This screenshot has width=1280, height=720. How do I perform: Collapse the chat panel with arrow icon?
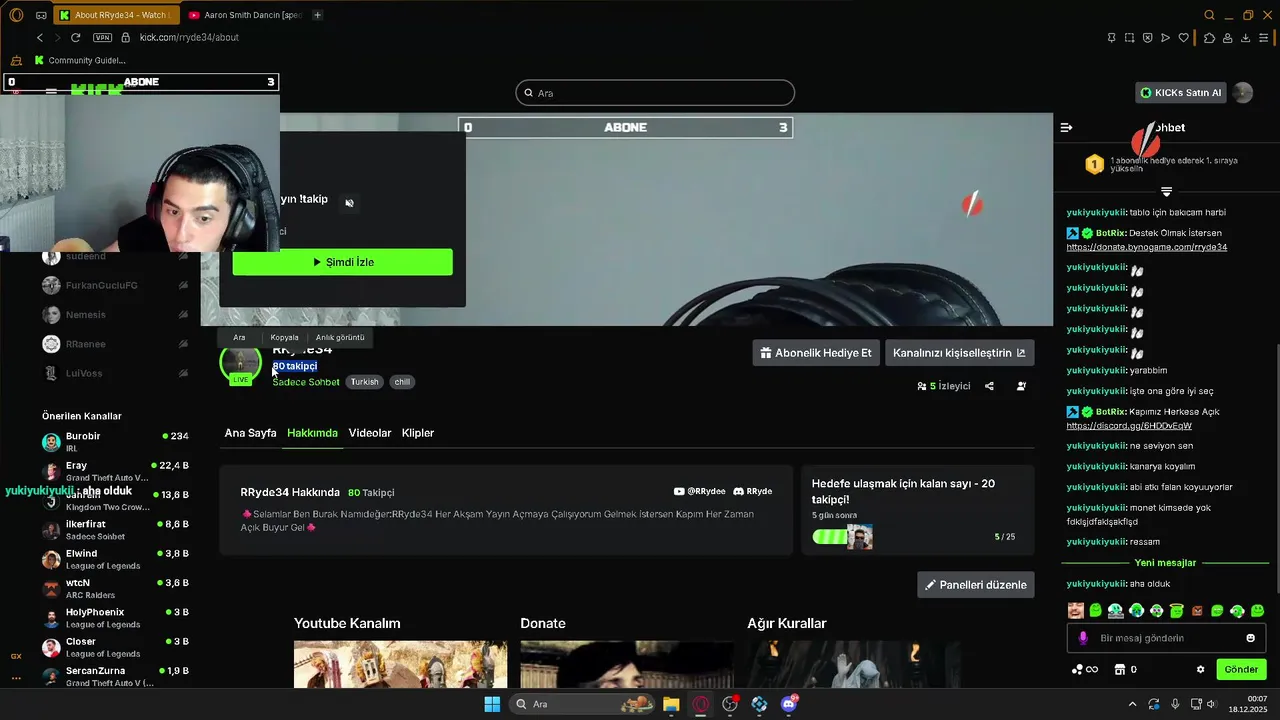1066,127
